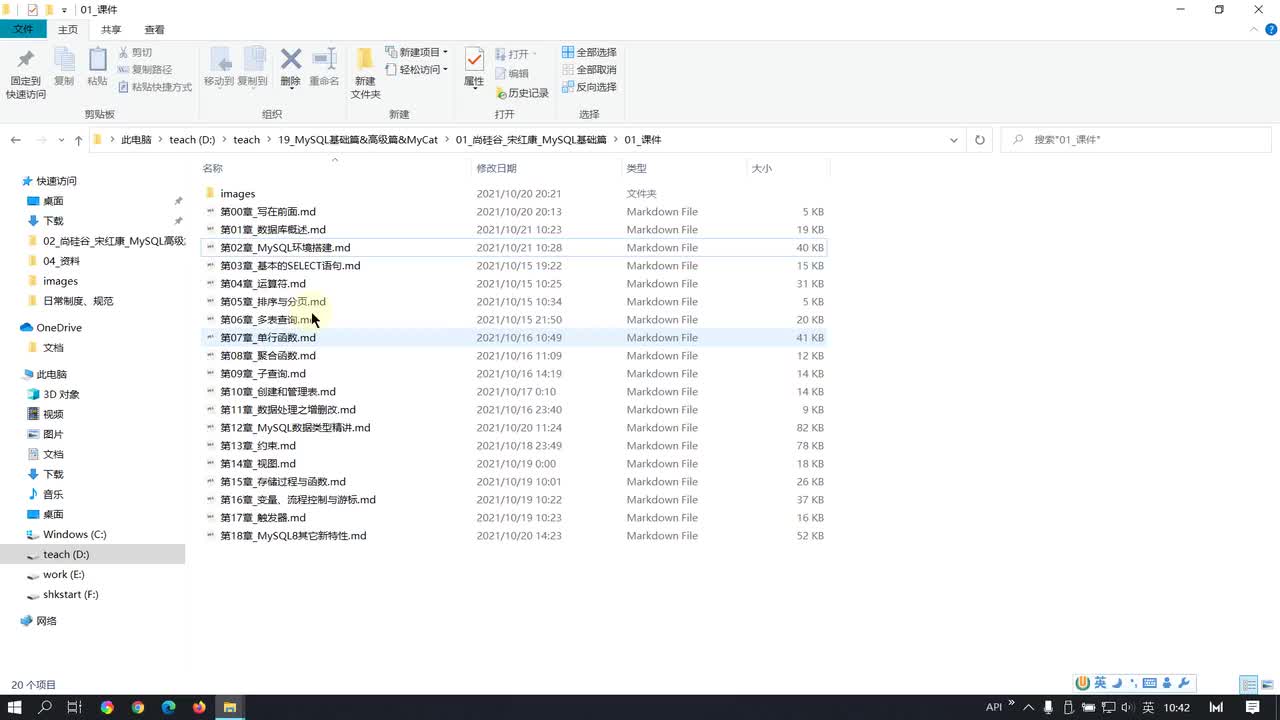This screenshot has width=1280, height=720.
Task: Click Select all in ribbon
Action: click(x=589, y=52)
